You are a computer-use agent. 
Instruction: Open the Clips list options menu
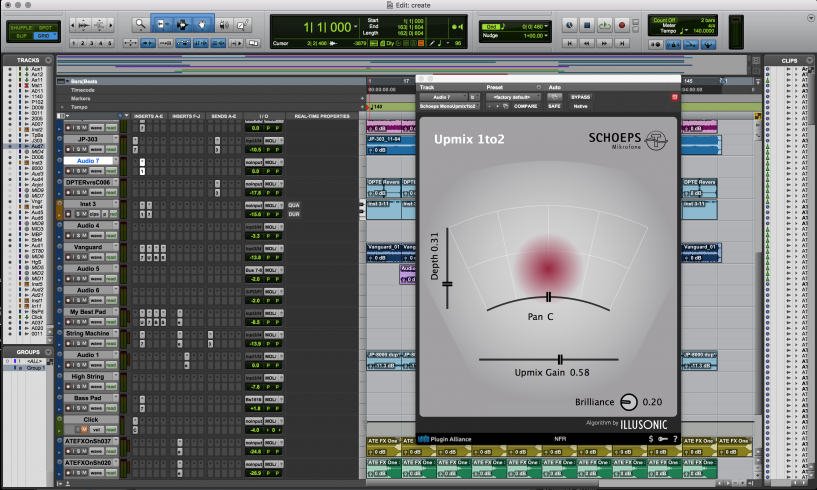(809, 60)
